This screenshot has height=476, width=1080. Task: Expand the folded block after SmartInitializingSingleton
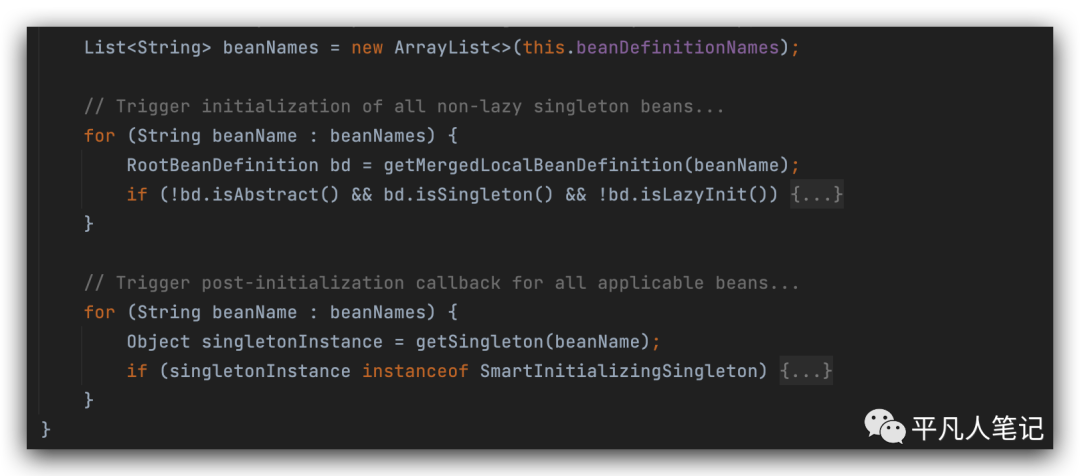(806, 371)
